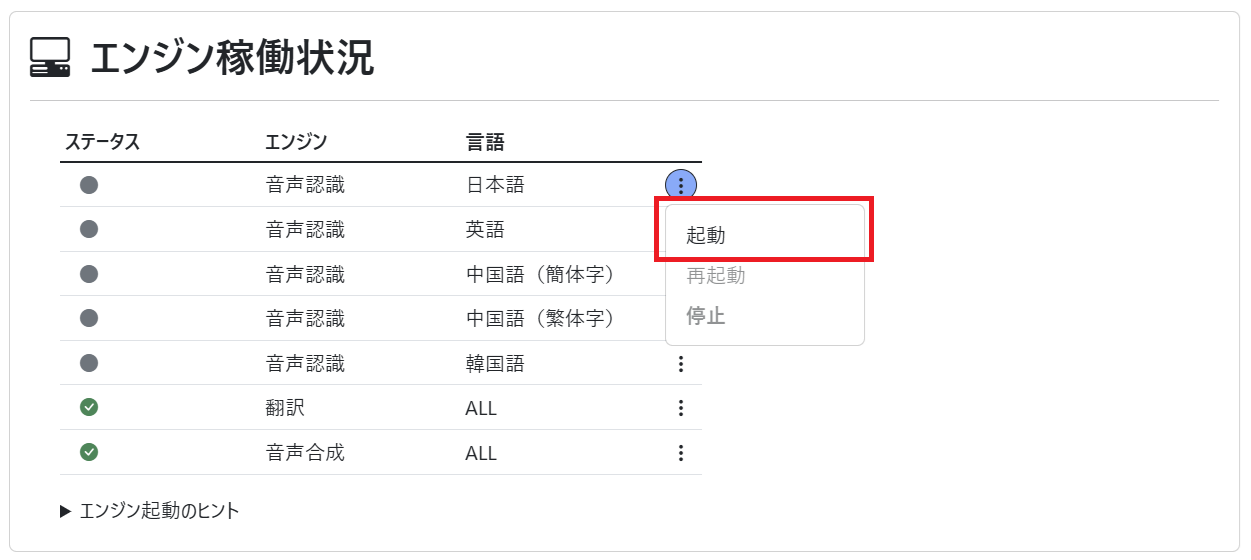Screen dimensions: 1251x560
Task: Click the 中国語（簡体字） language cell
Action: (540, 274)
